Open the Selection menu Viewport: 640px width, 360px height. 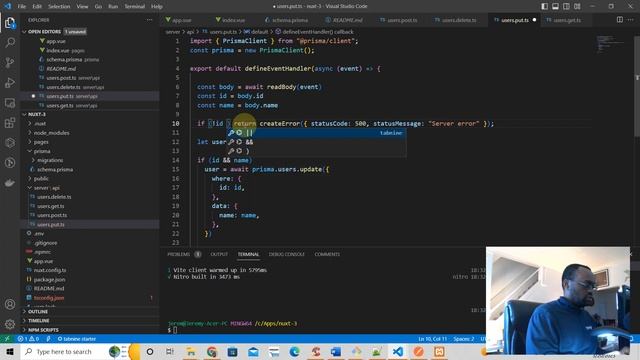(59, 6)
